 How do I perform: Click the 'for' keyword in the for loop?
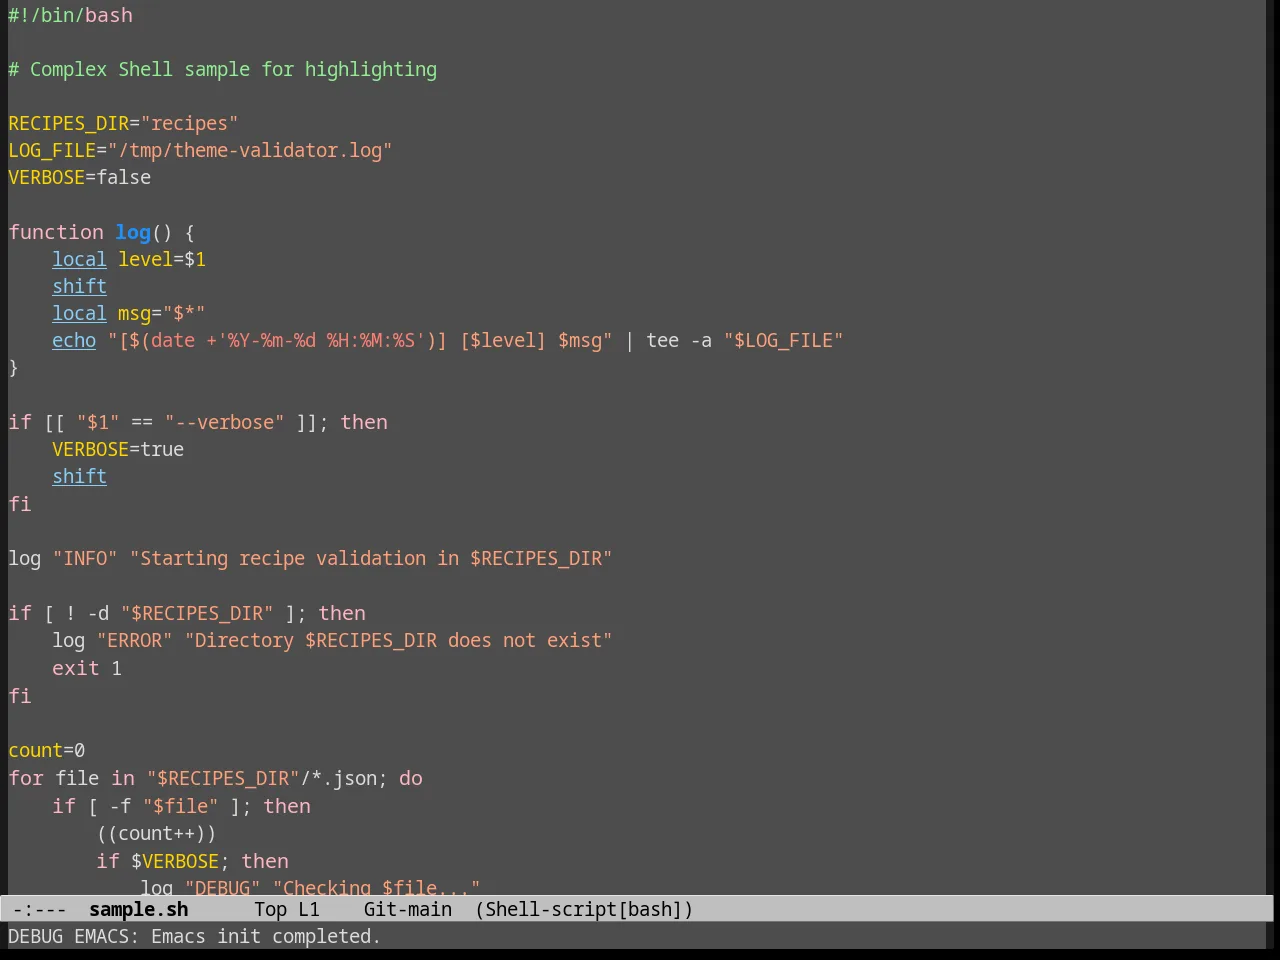[26, 778]
